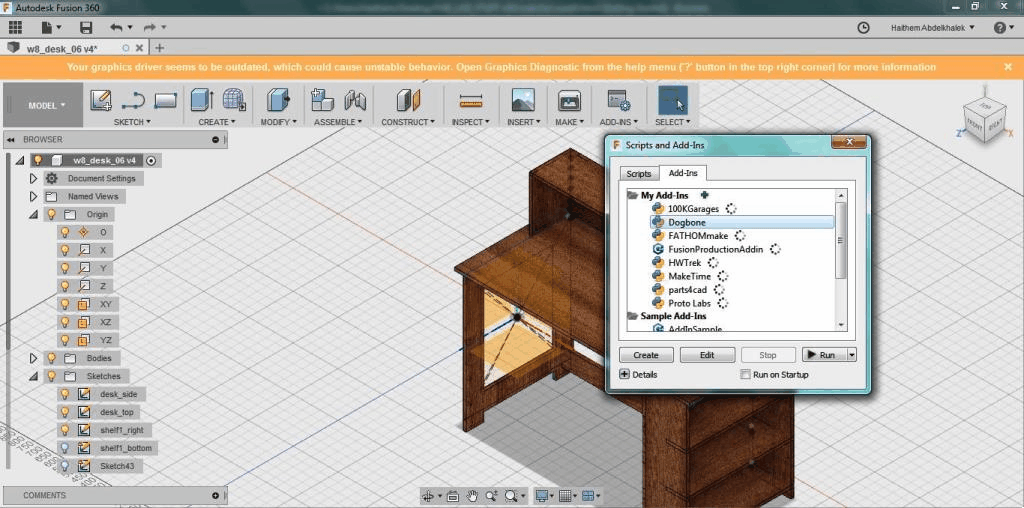The image size is (1024, 508).
Task: Open Haithem Abdelkhalek user menu
Action: click(933, 27)
